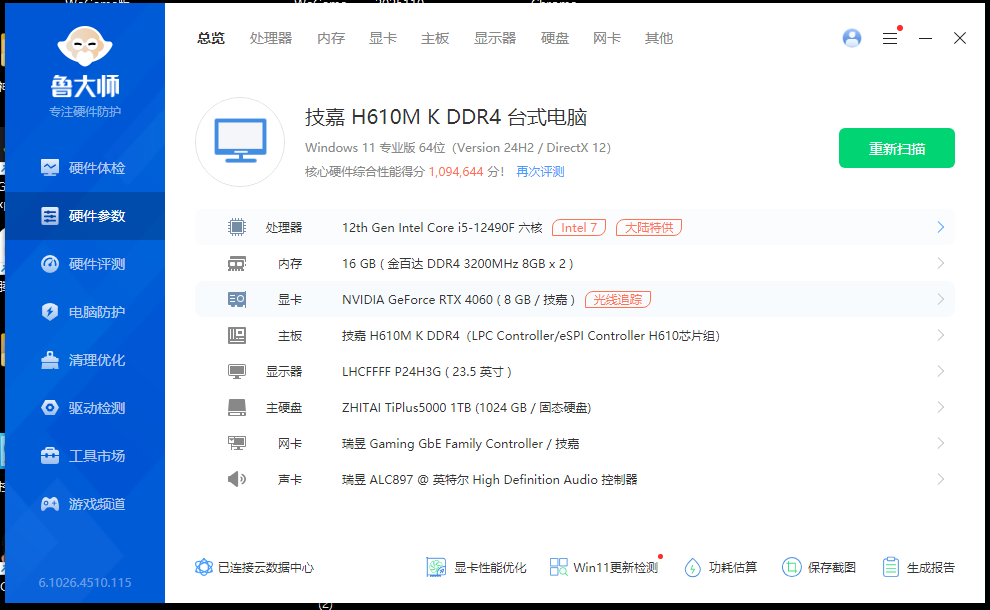Expand the 显卡 RTX 4060 row arrow
Image resolution: width=990 pixels, height=610 pixels.
(940, 299)
